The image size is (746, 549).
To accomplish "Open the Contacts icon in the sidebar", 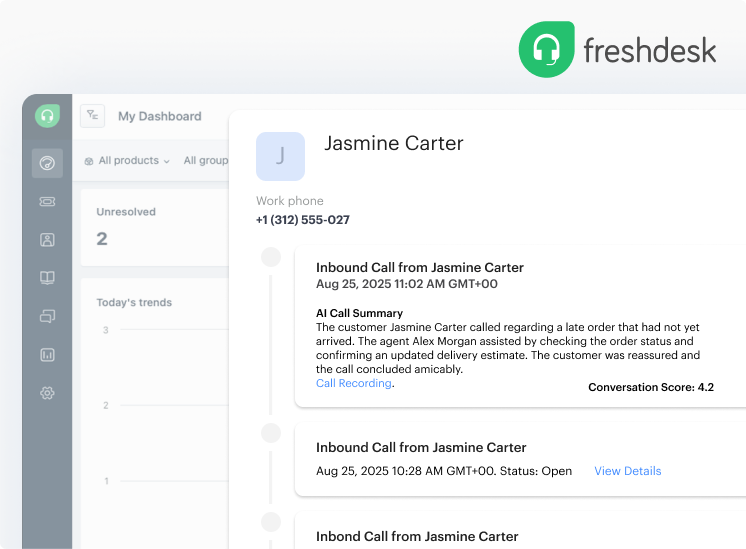I will click(47, 240).
